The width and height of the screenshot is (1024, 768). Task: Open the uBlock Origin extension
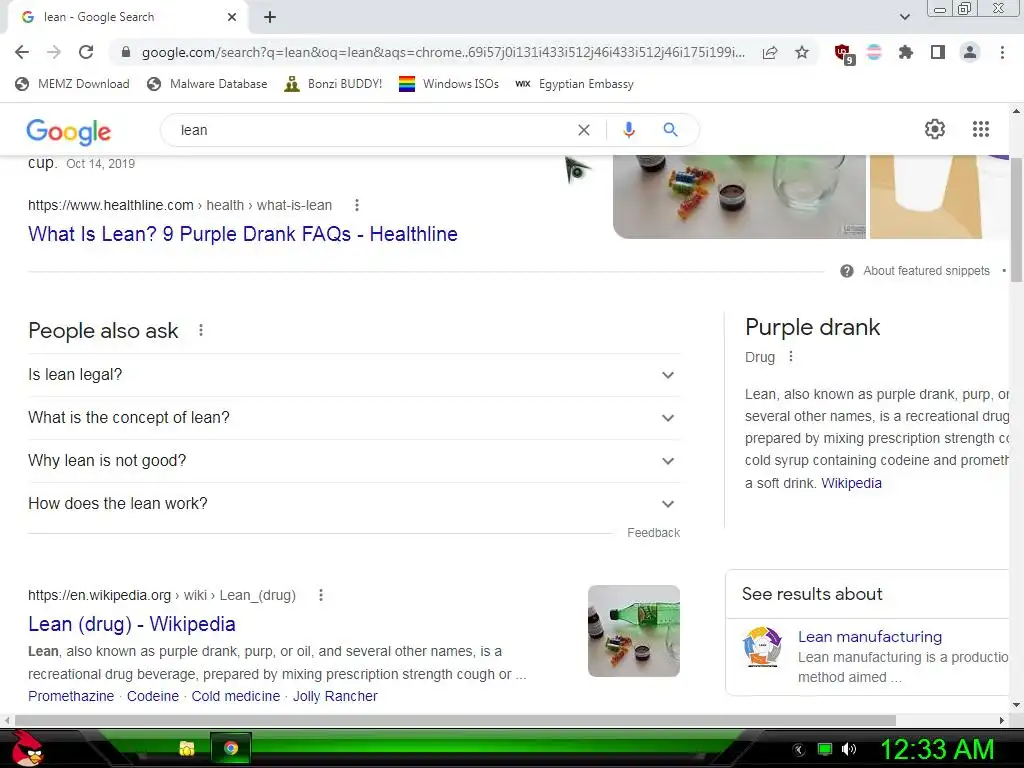(x=844, y=54)
